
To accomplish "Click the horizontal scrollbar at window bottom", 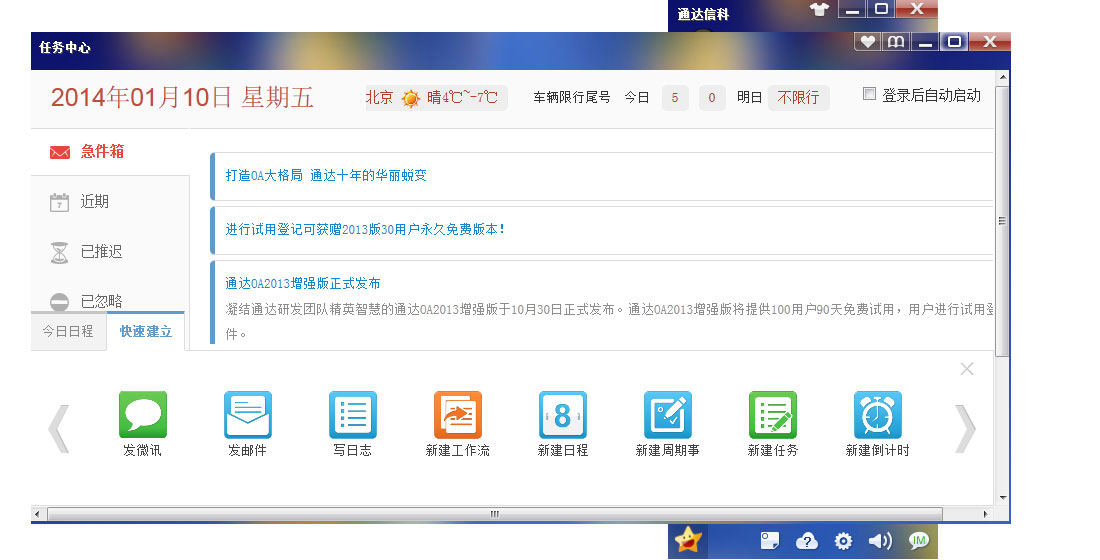I will (x=493, y=514).
